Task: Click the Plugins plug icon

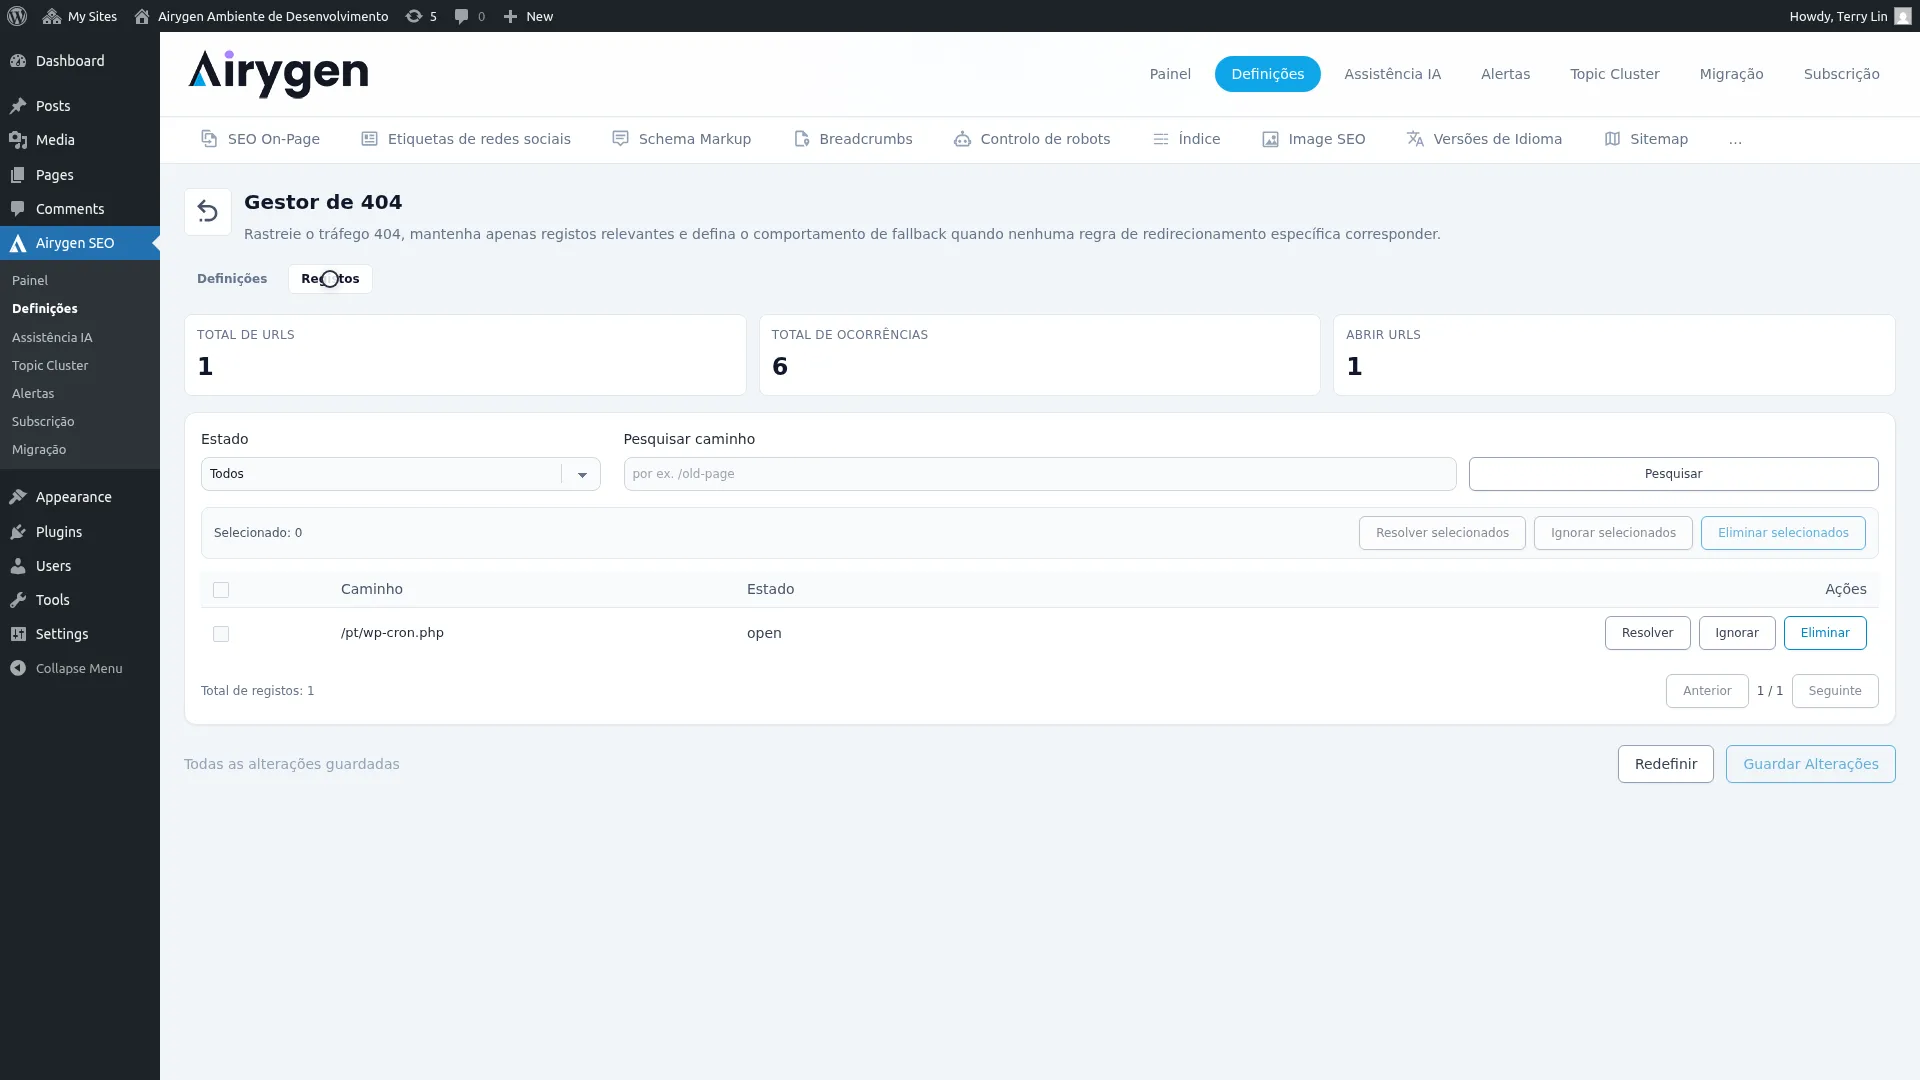Action: pyautogui.click(x=18, y=532)
